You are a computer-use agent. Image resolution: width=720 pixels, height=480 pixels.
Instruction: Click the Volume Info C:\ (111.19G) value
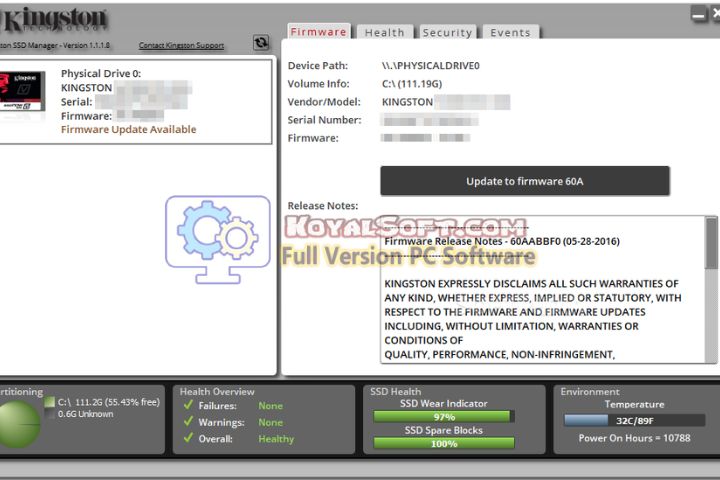click(x=412, y=84)
